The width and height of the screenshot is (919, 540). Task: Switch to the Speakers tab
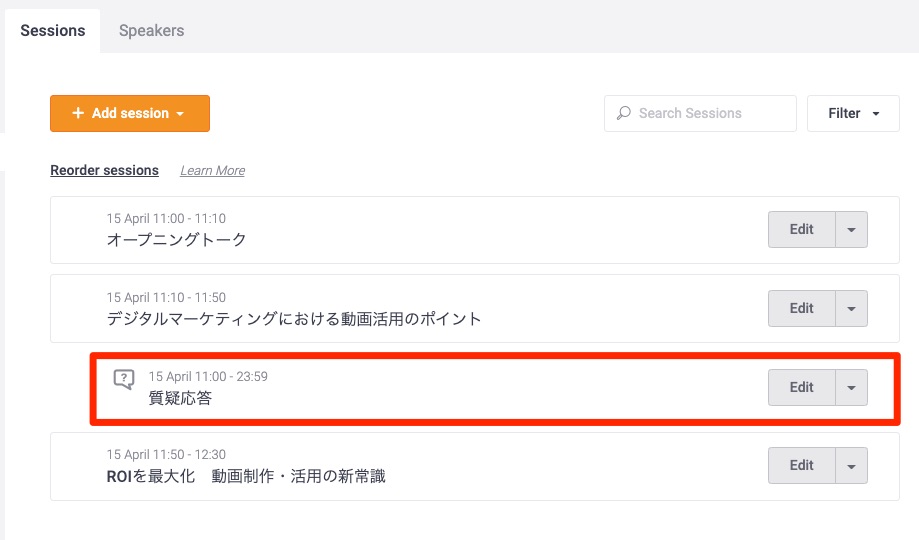[151, 30]
